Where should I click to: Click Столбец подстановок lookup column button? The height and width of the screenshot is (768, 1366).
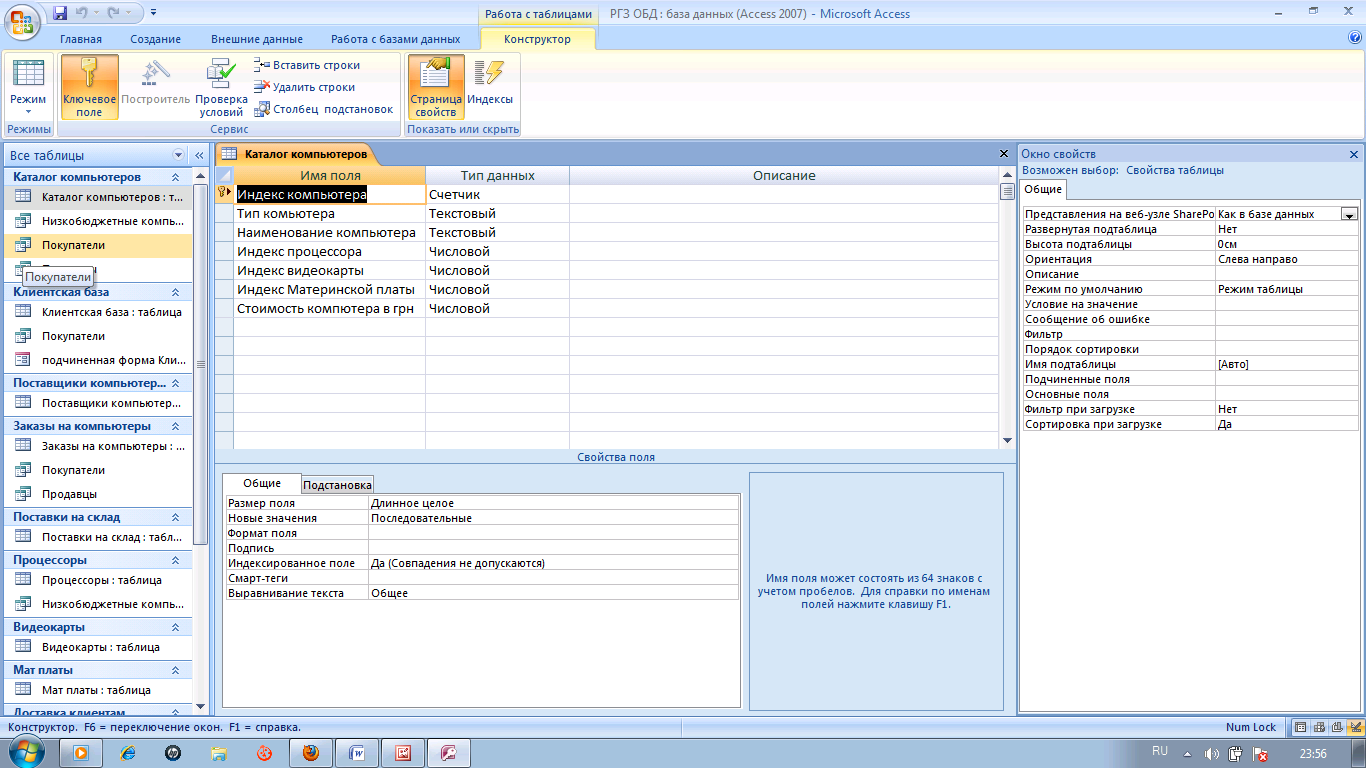tap(325, 109)
